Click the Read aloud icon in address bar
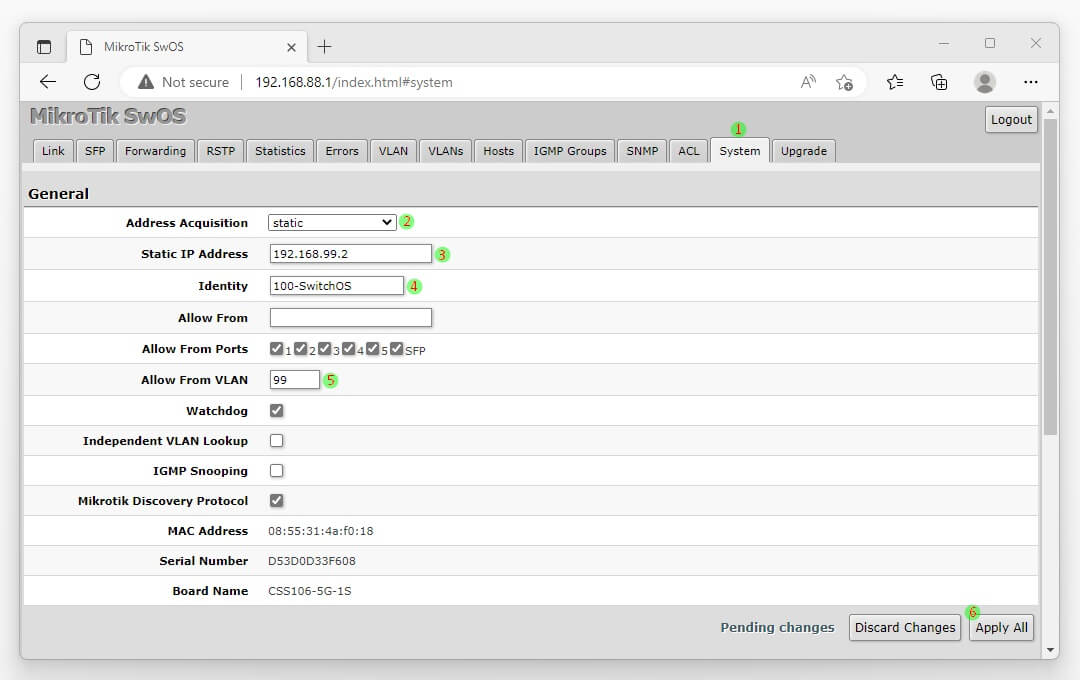Image resolution: width=1080 pixels, height=680 pixels. coord(808,82)
